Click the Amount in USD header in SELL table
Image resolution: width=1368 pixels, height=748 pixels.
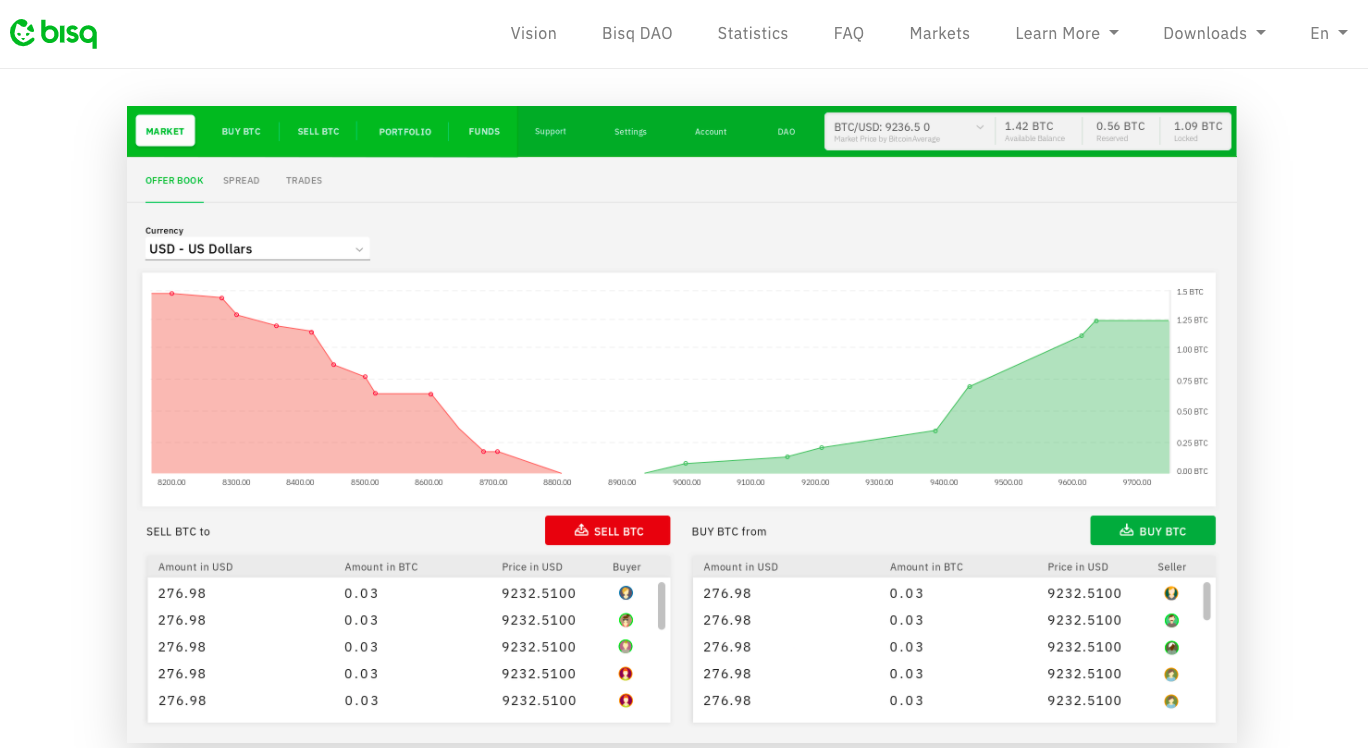pos(195,567)
